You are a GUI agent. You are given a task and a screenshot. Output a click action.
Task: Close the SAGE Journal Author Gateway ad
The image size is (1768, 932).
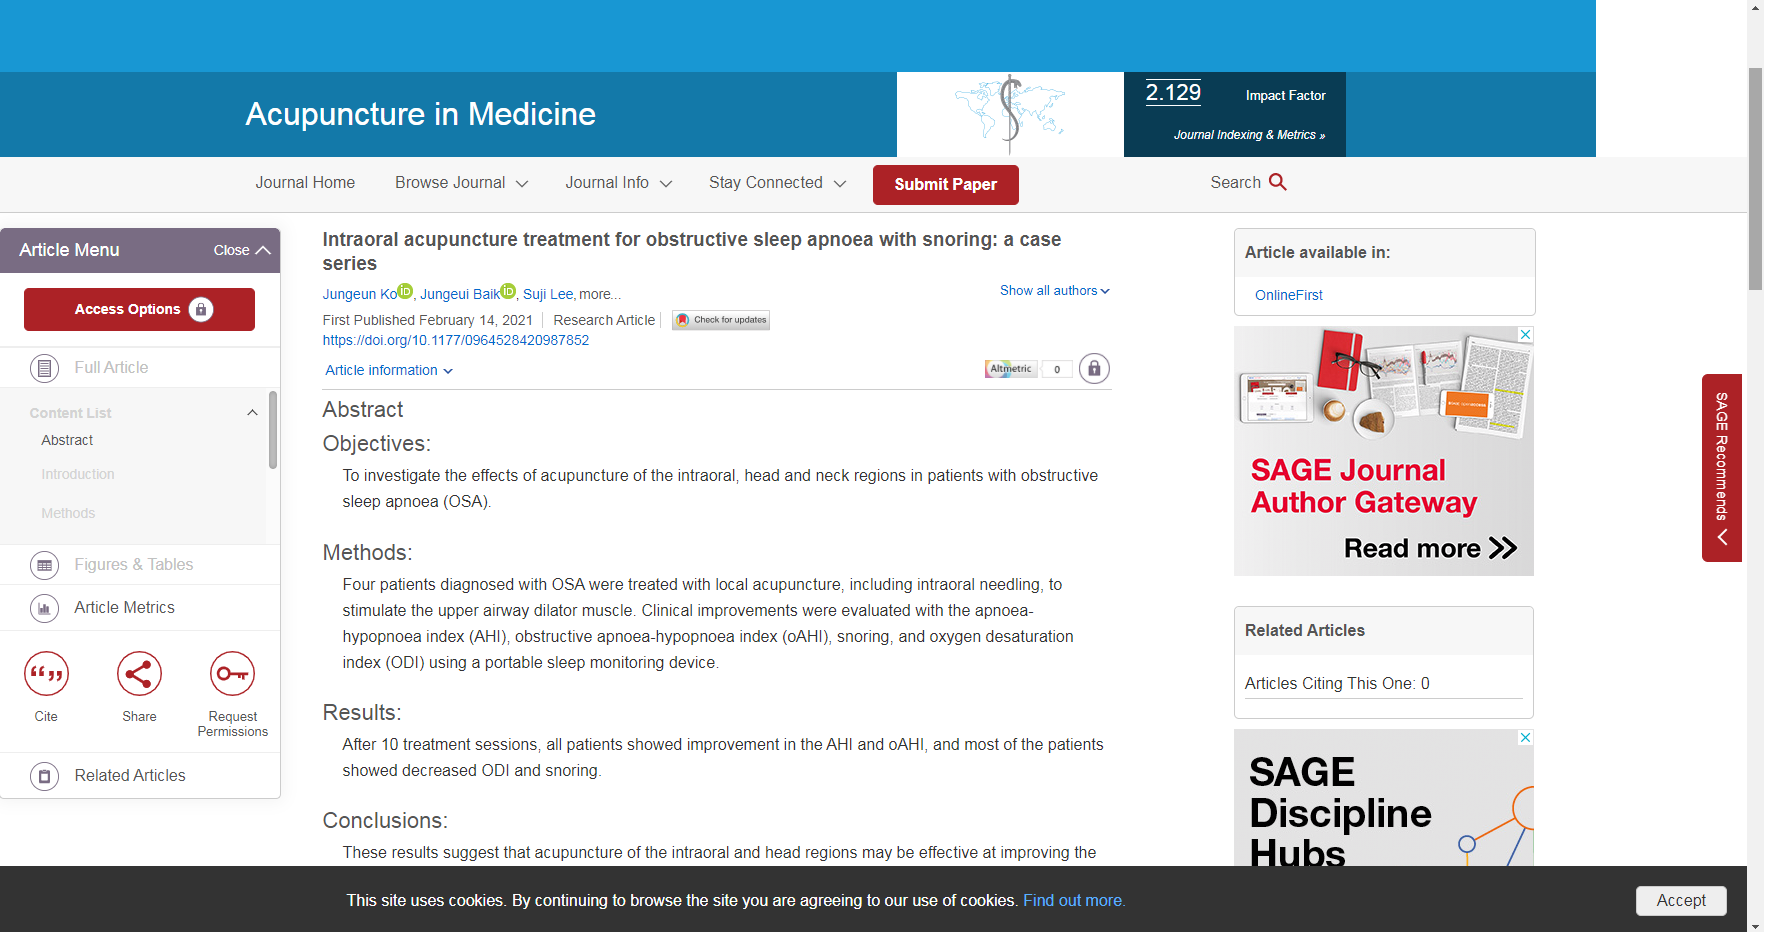1525,335
